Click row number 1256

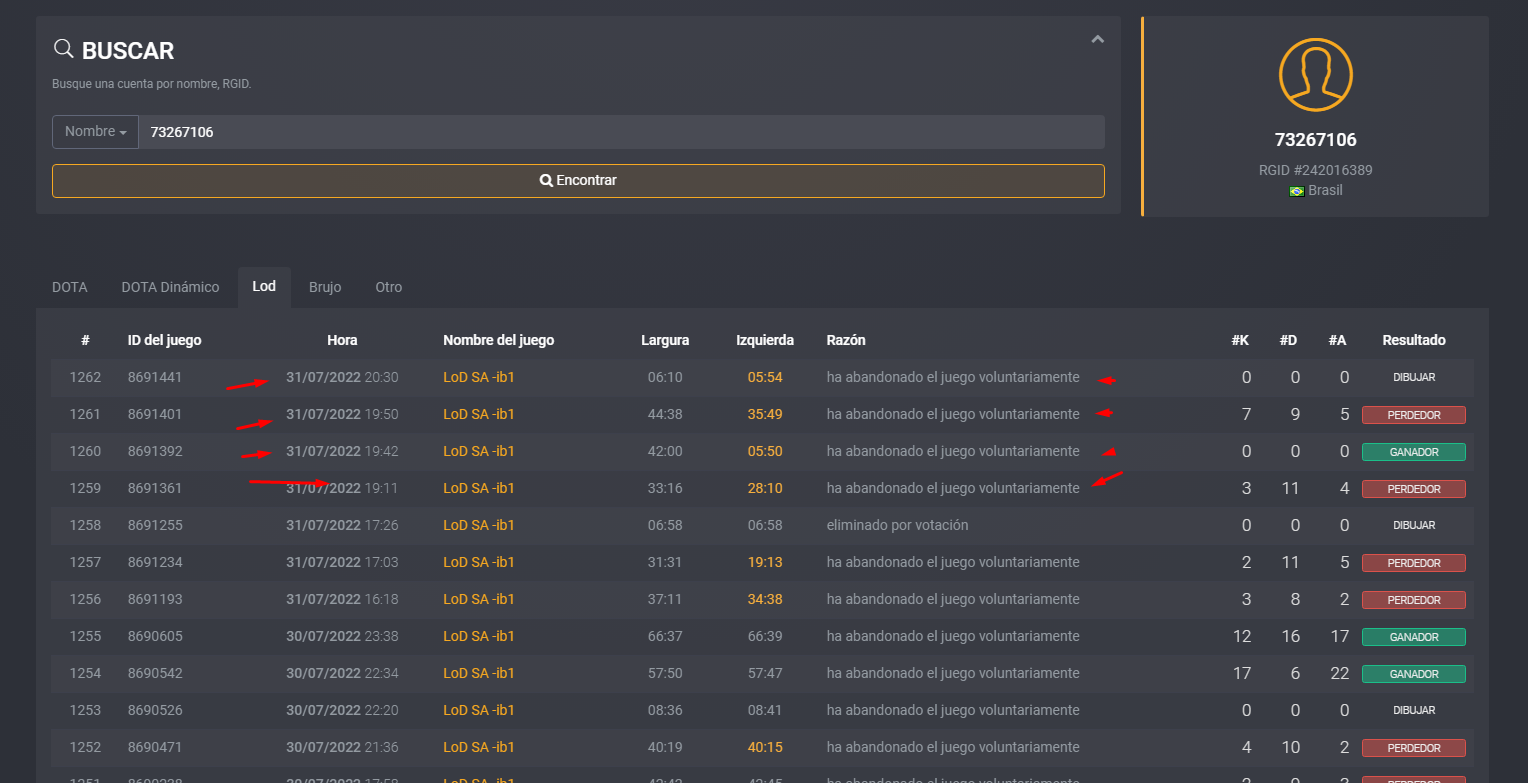[85, 599]
